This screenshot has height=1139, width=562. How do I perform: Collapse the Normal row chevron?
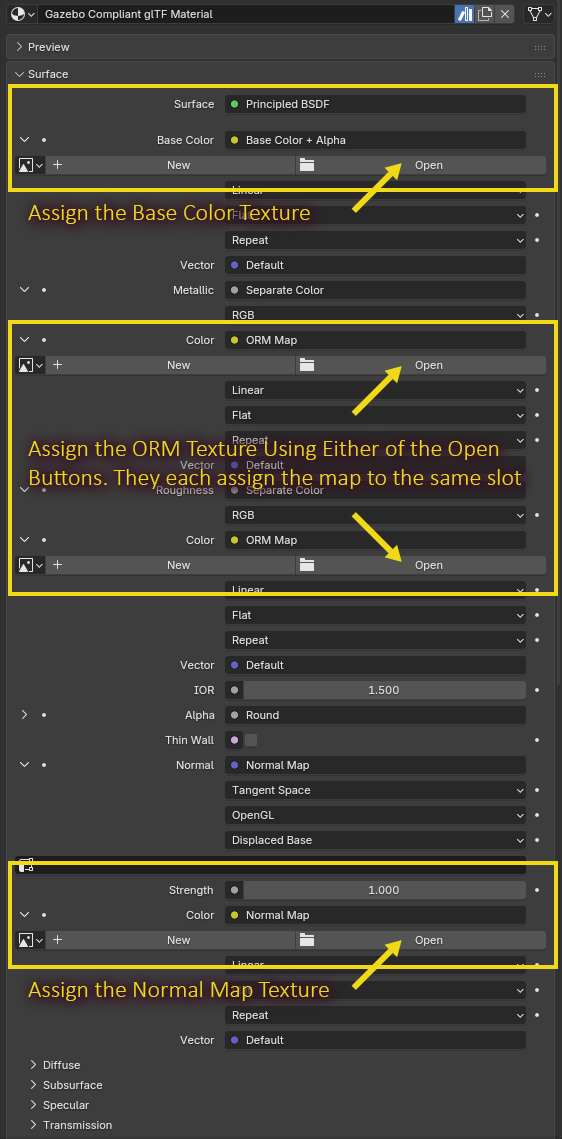25,764
